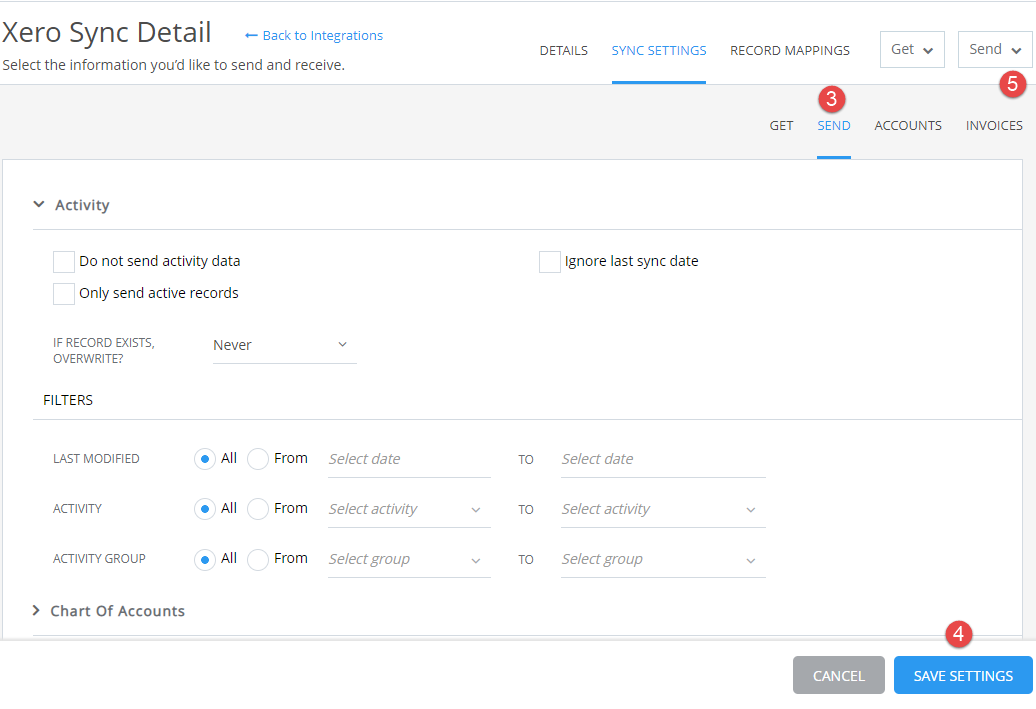Select the INVOICES sub-tab

point(994,126)
